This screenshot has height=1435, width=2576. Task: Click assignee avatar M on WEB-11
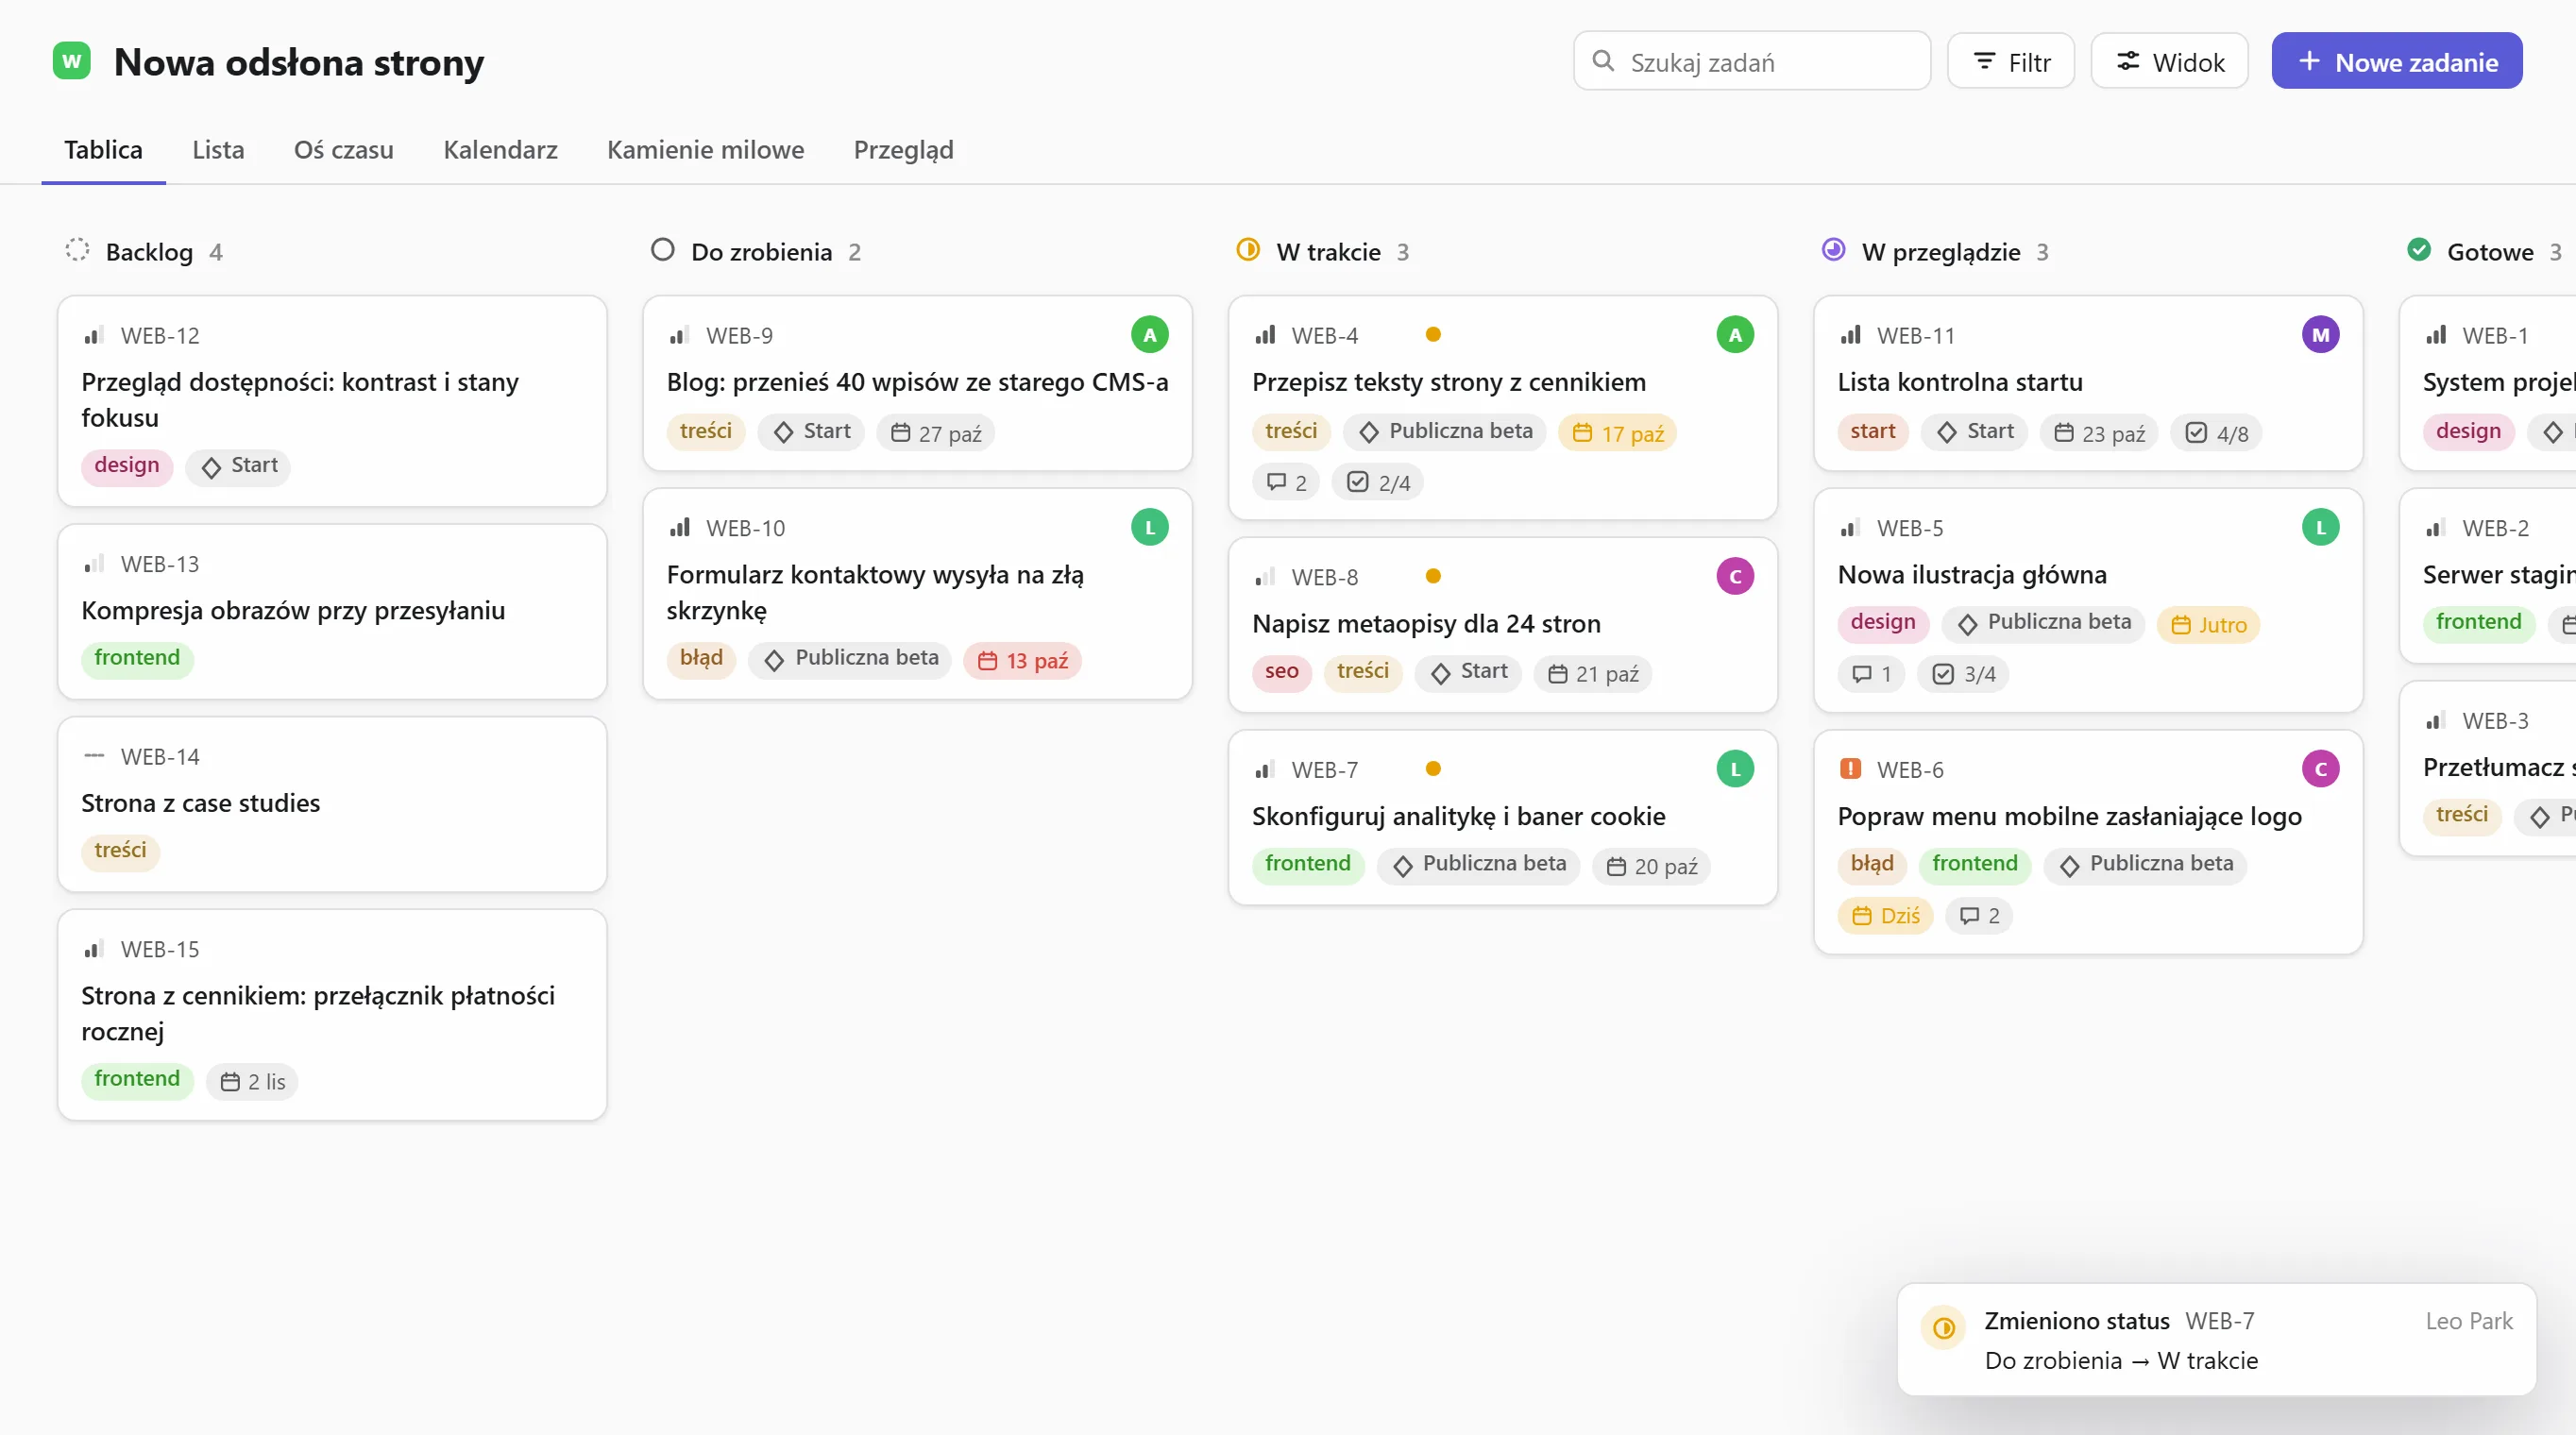click(2320, 335)
